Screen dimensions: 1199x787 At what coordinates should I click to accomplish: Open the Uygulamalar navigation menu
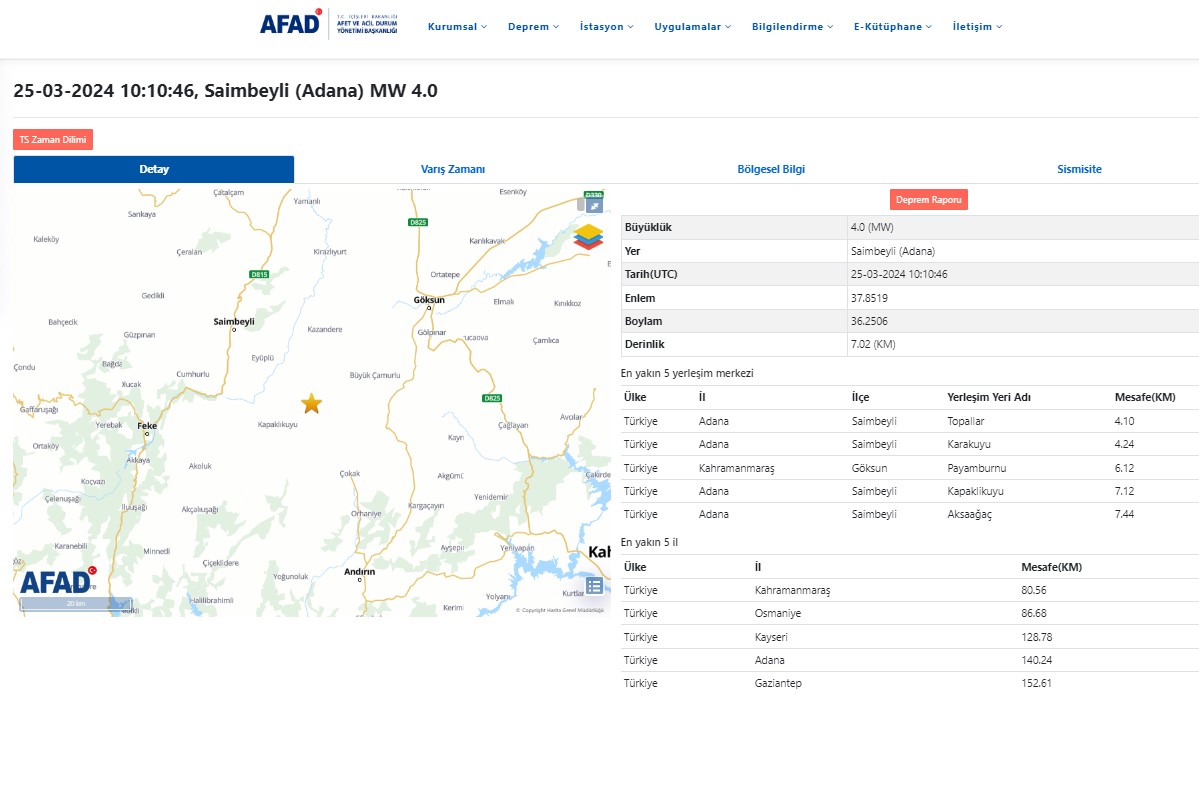(x=692, y=27)
